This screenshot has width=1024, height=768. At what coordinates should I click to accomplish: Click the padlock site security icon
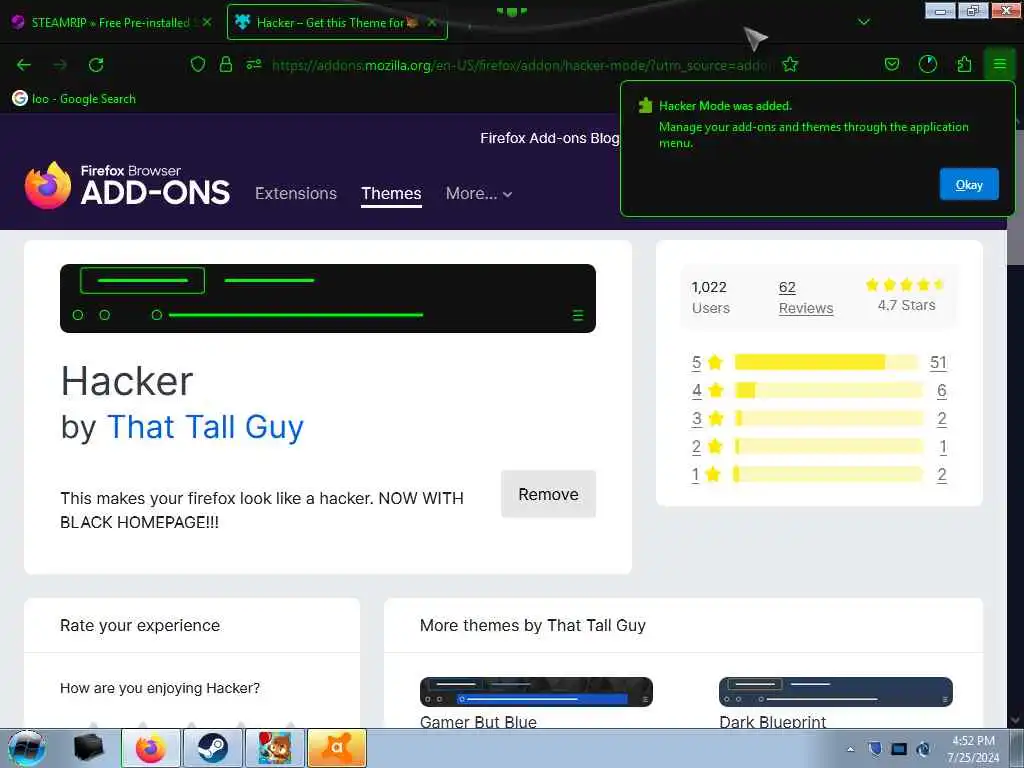(x=226, y=64)
